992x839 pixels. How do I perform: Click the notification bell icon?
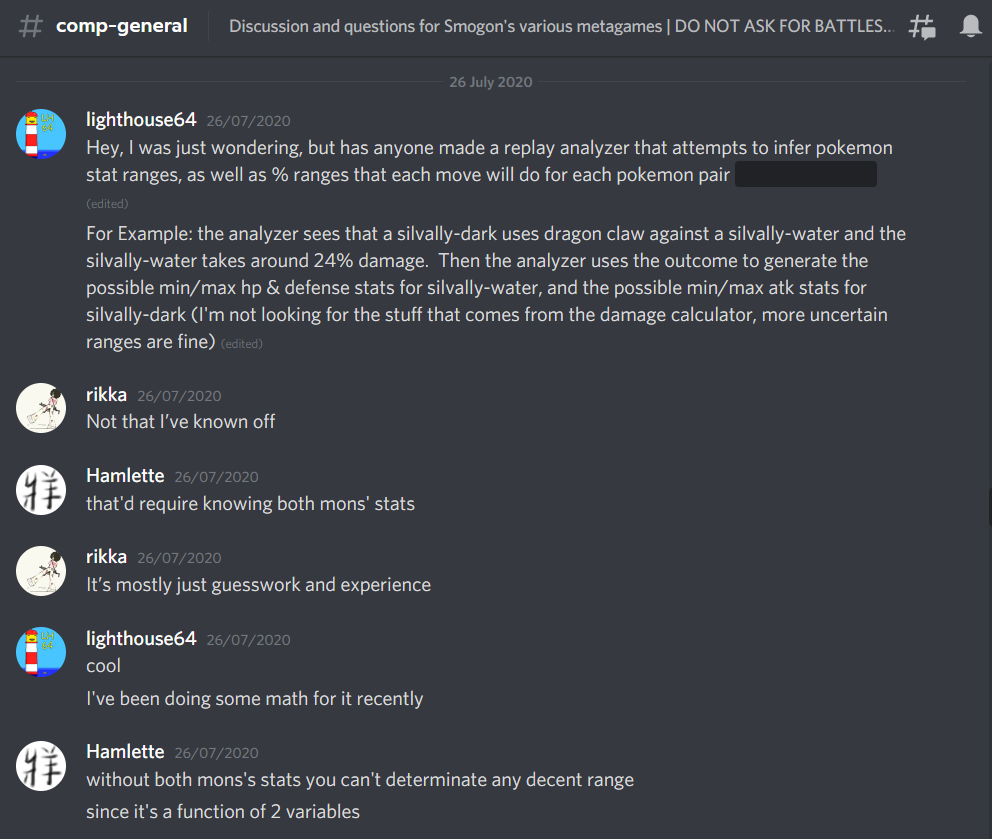(x=970, y=26)
